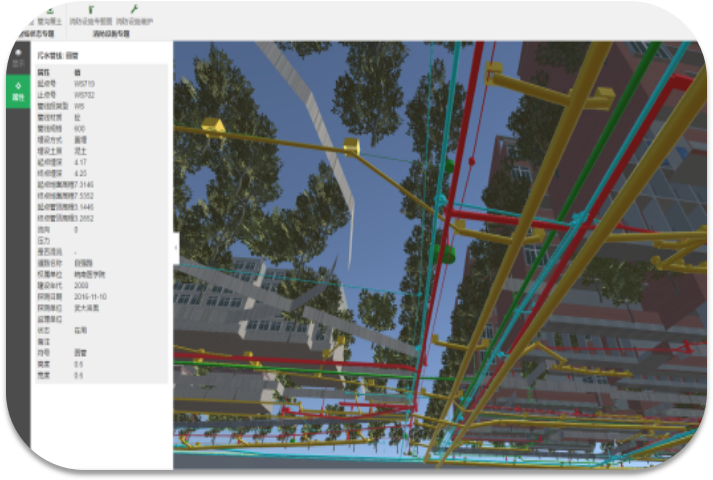713x480 pixels.
Task: Click the 消防设施维护 wrench icon
Action: [x=134, y=15]
